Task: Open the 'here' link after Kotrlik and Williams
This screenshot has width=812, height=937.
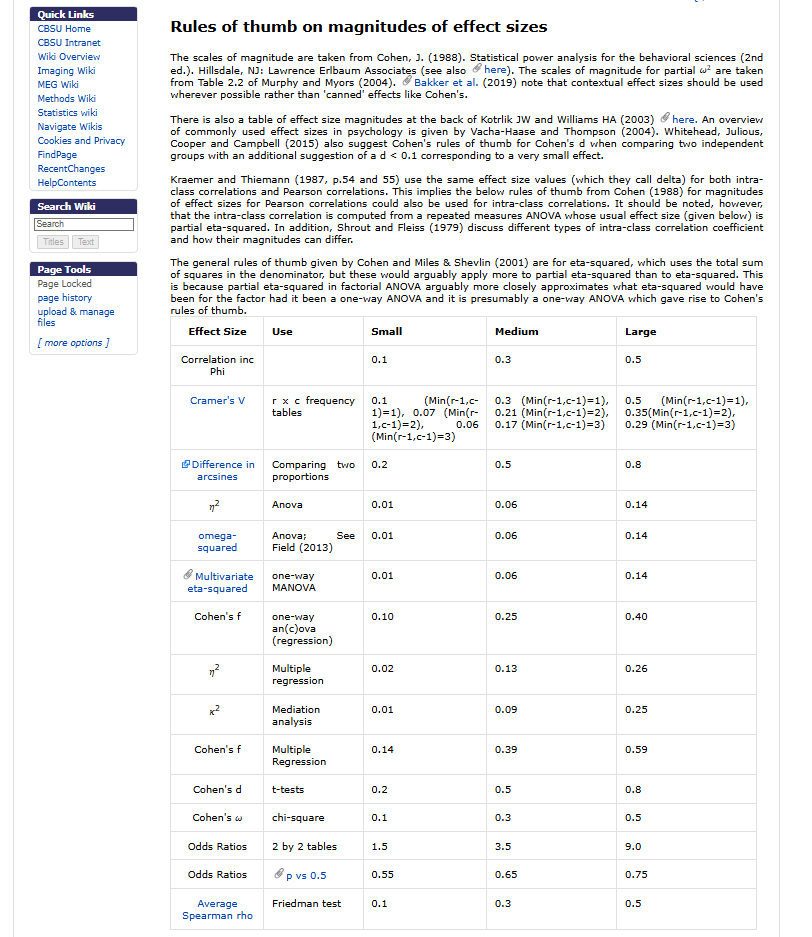Action: (684, 120)
